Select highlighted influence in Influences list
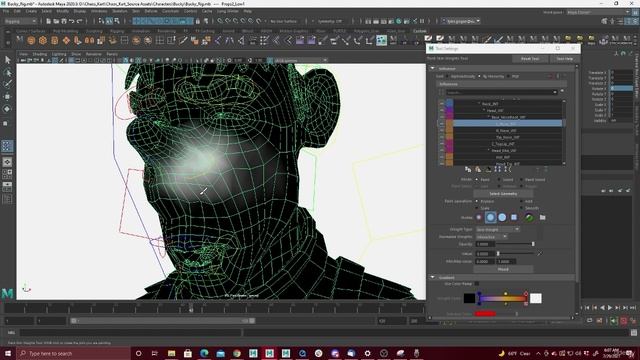The width and height of the screenshot is (640, 360). (507, 124)
